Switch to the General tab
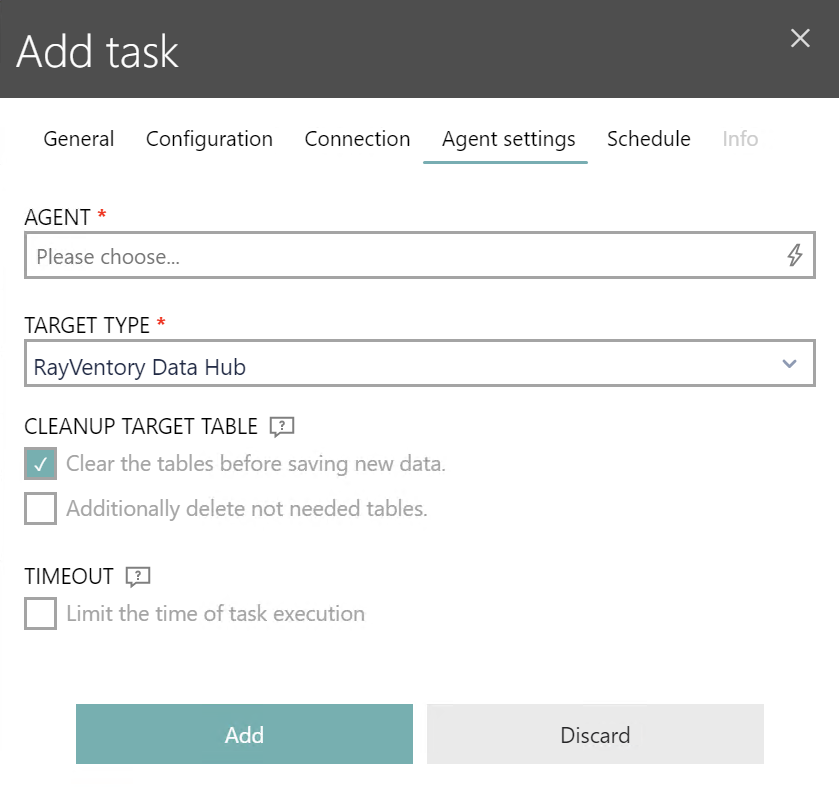This screenshot has height=787, width=839. click(x=79, y=139)
